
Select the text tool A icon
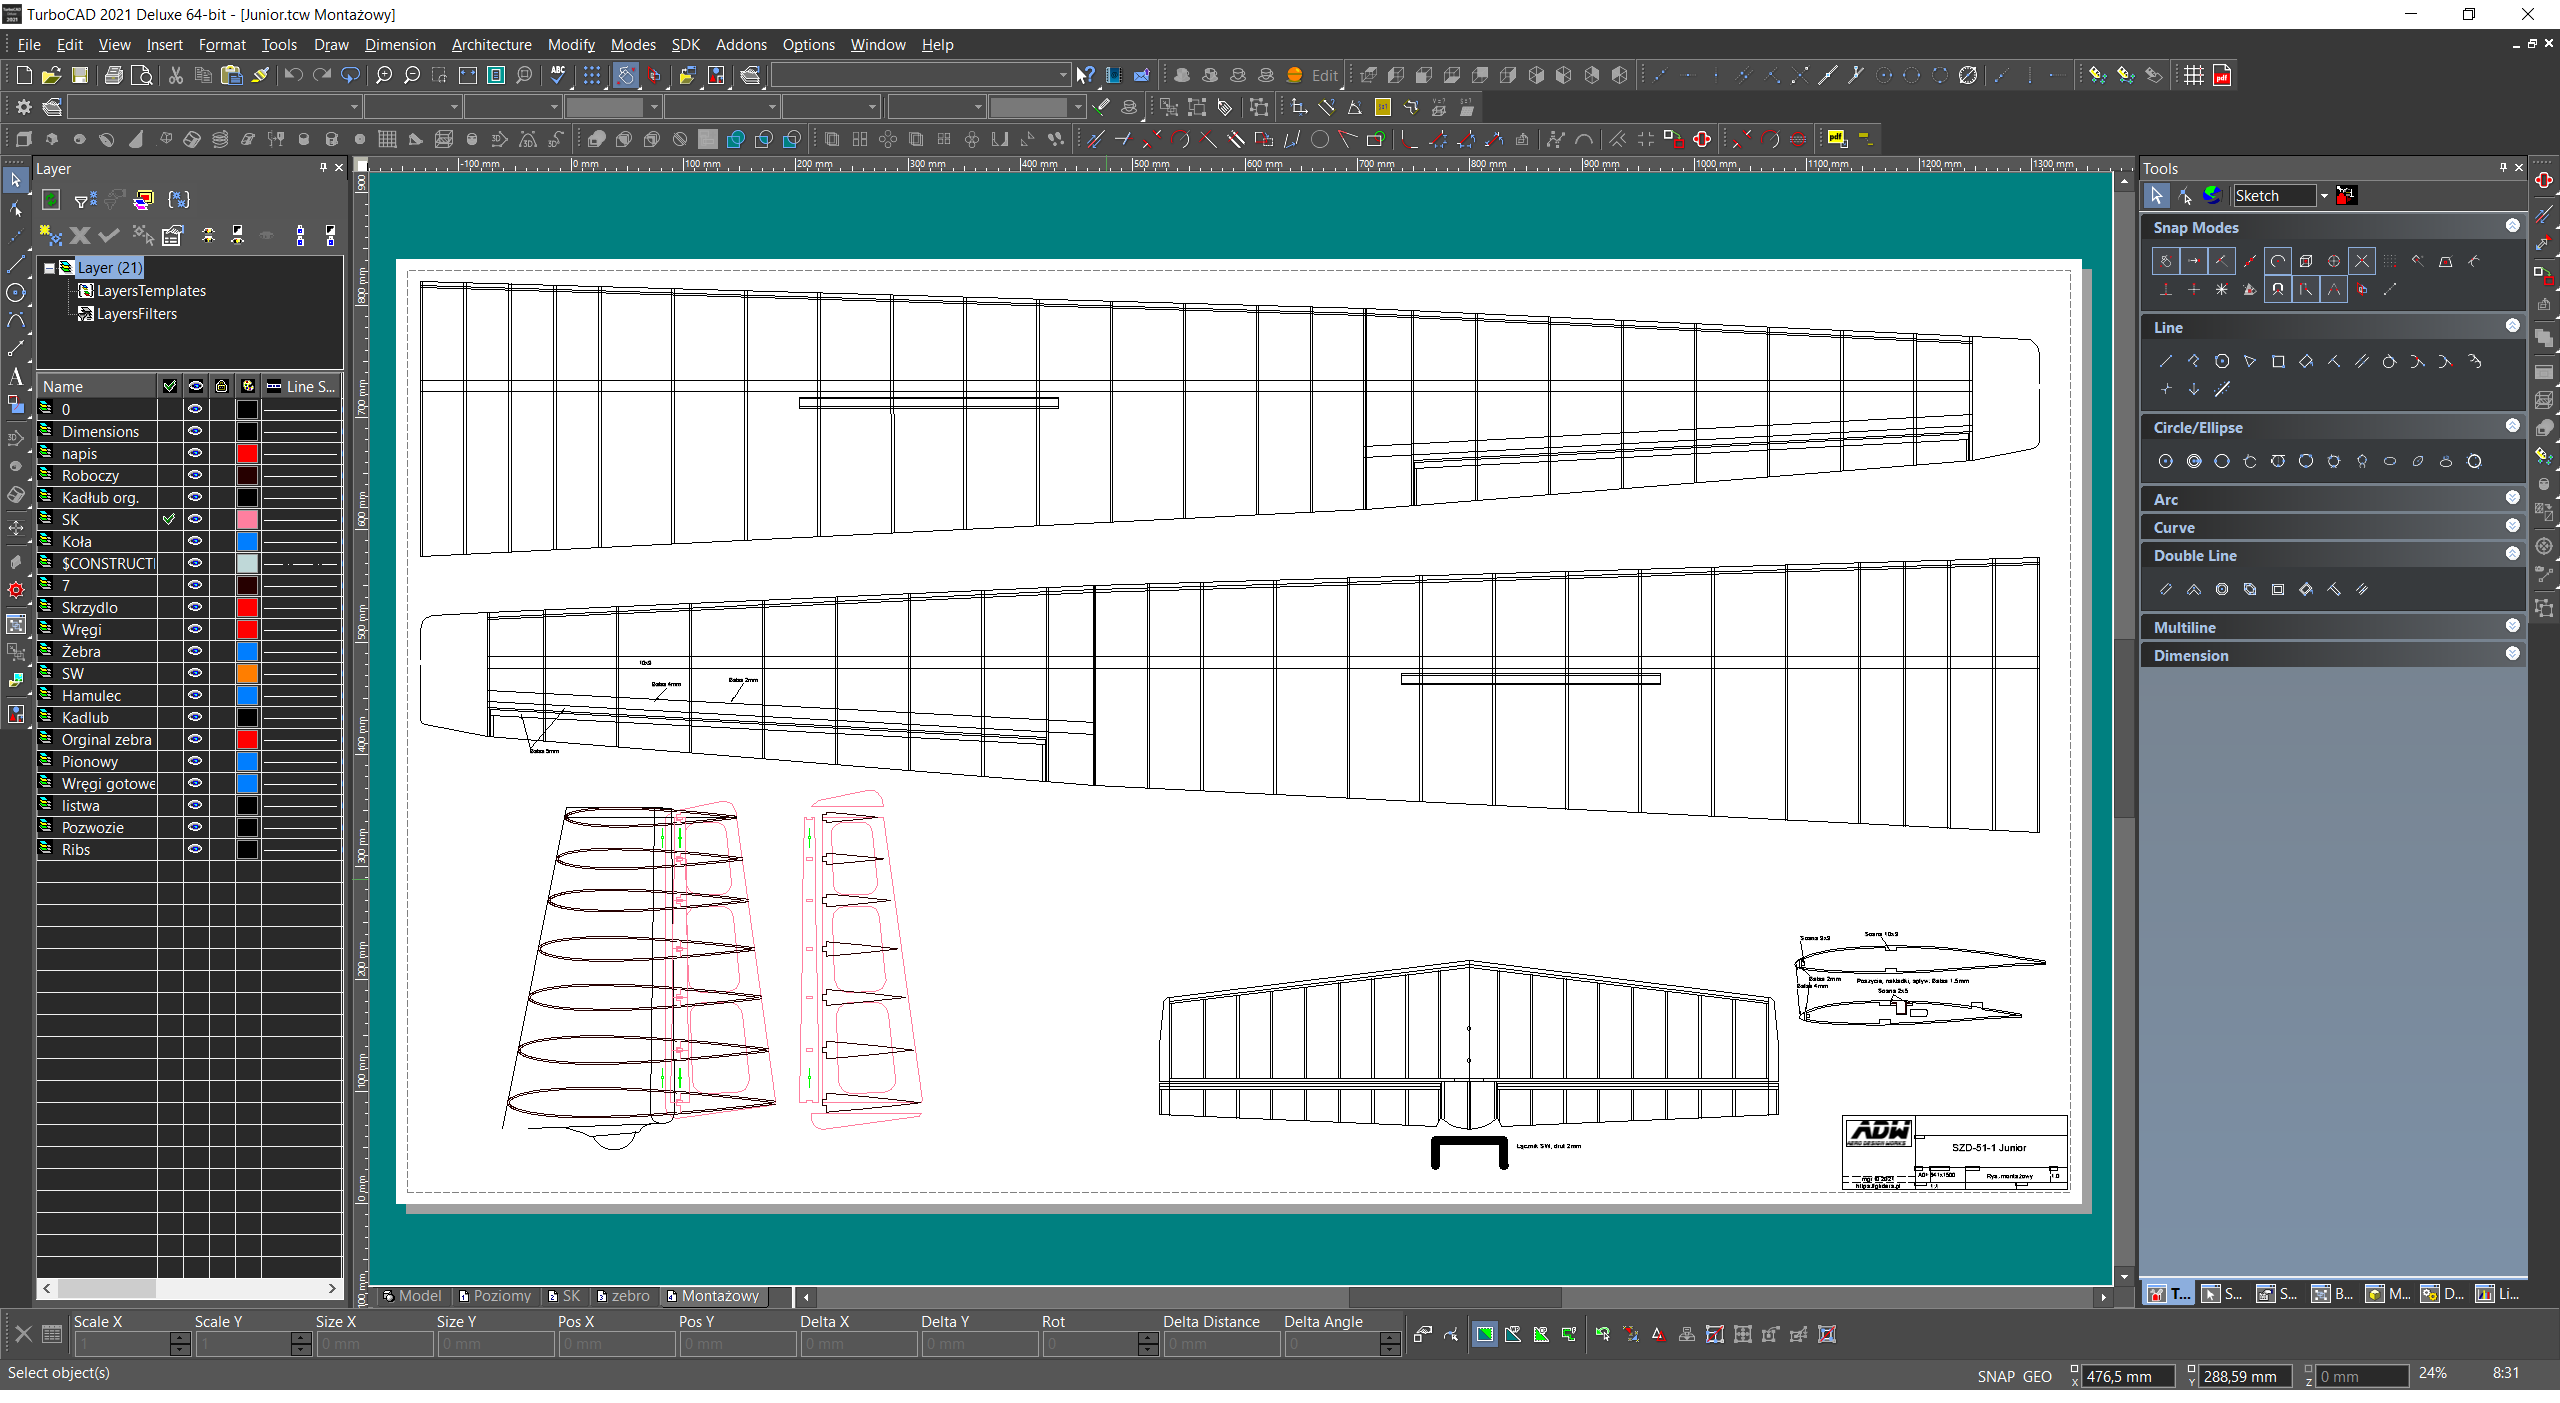click(x=15, y=376)
